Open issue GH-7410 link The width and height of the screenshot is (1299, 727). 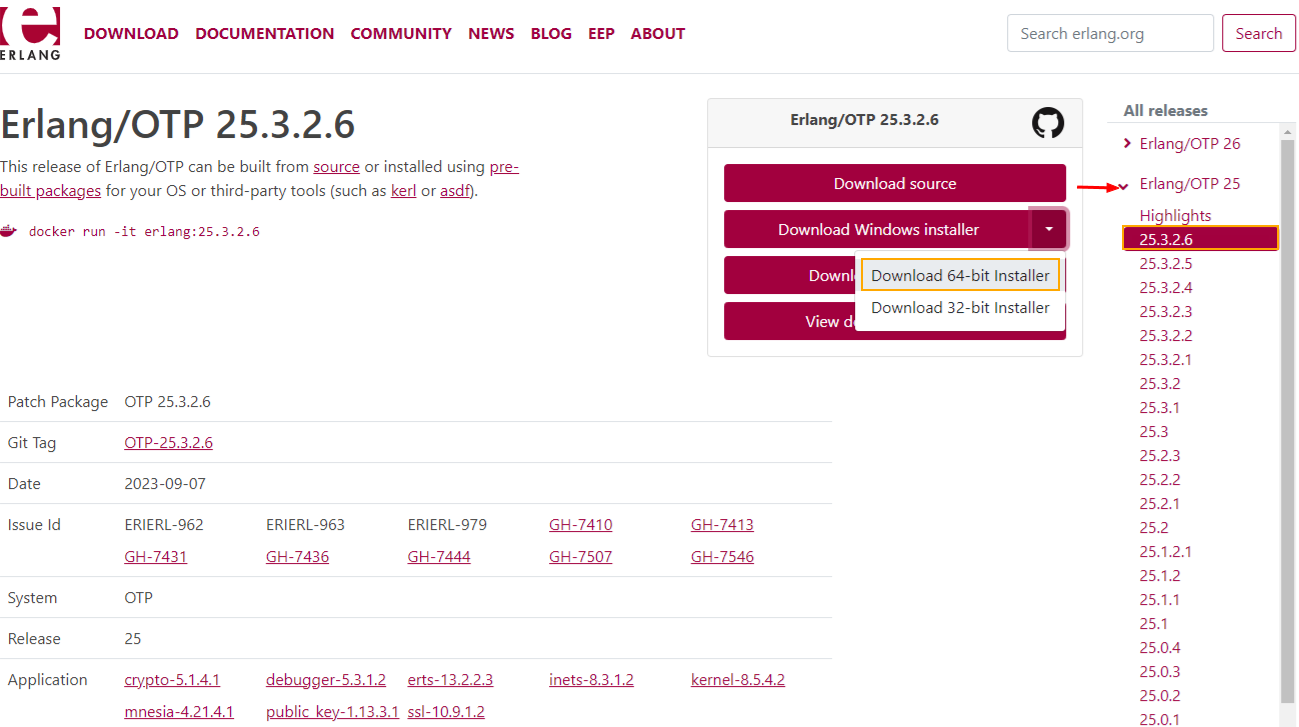580,524
